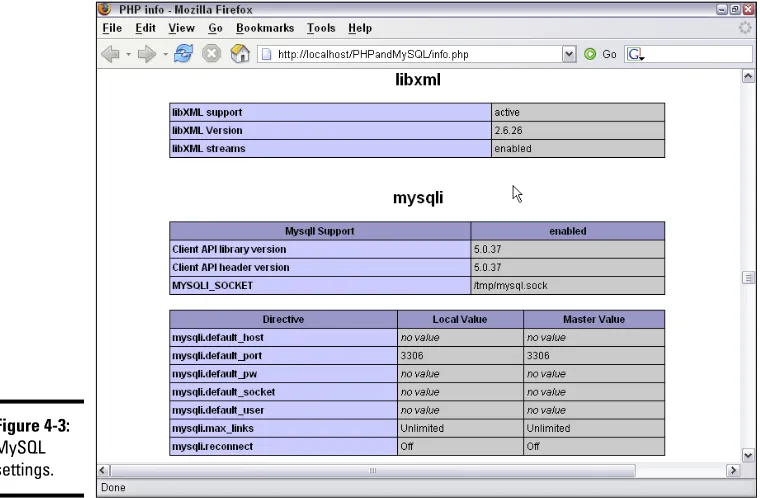This screenshot has height=498, width=760.
Task: Click the vertical scrollbar down arrow
Action: pos(748,455)
